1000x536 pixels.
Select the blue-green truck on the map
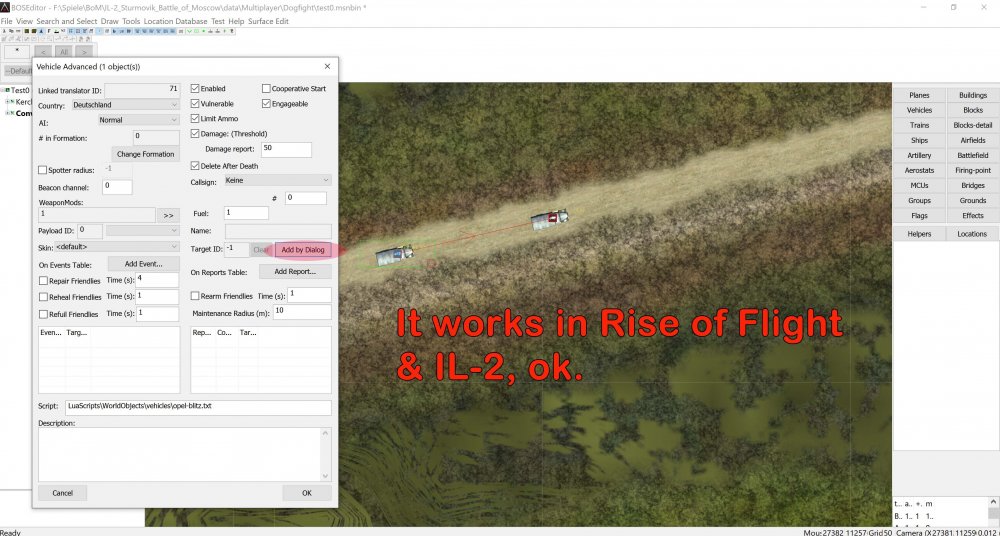[392, 256]
